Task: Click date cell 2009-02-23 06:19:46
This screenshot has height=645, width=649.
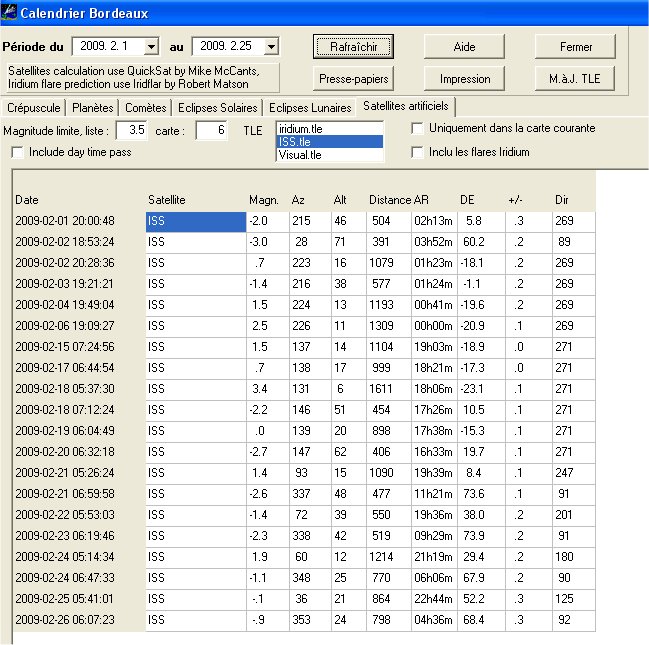Action: tap(65, 536)
